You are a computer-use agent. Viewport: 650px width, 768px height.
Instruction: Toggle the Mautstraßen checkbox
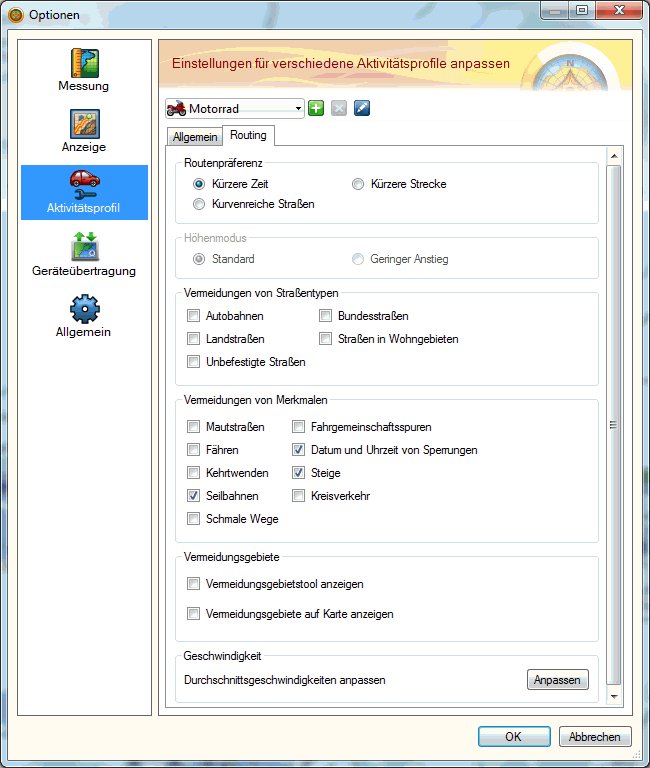193,427
